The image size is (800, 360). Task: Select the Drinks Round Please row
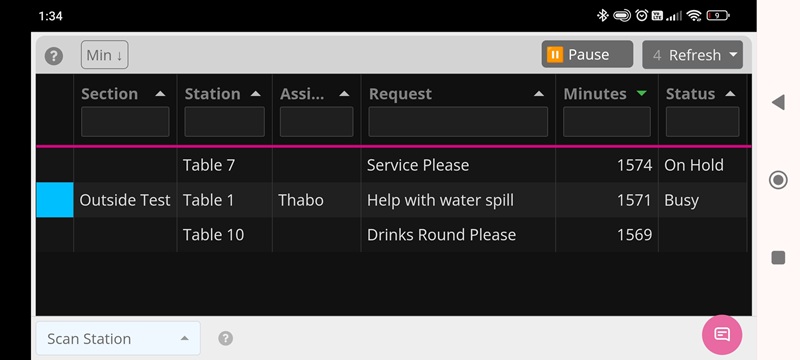click(x=393, y=235)
